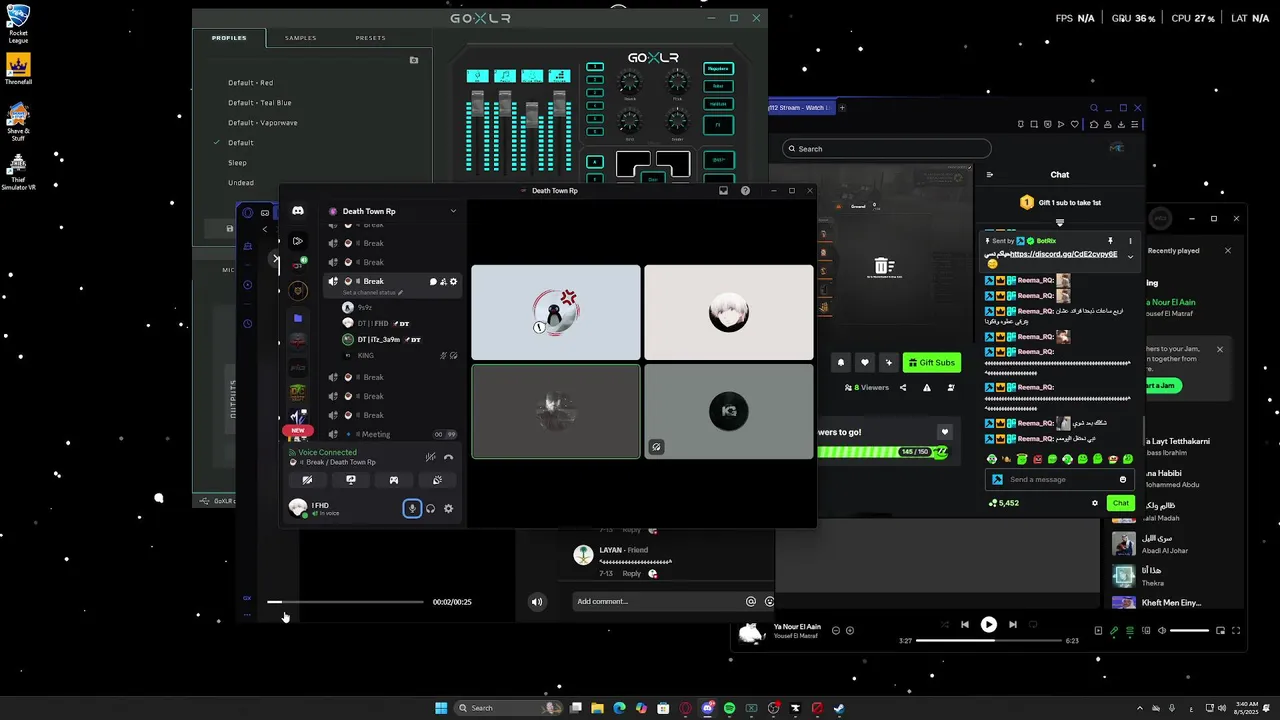Open GoXLR Profiles tab
The width and height of the screenshot is (1280, 720).
click(x=229, y=38)
